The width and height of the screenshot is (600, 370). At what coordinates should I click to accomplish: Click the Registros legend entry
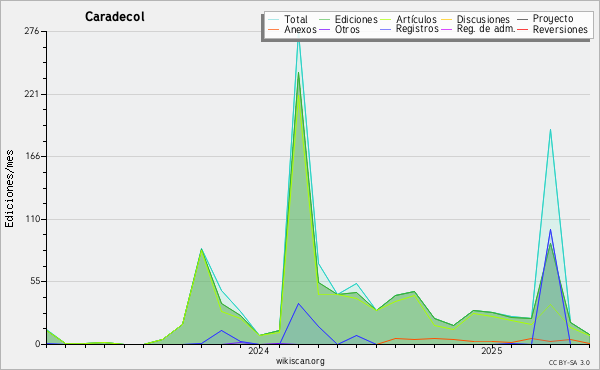coord(417,29)
